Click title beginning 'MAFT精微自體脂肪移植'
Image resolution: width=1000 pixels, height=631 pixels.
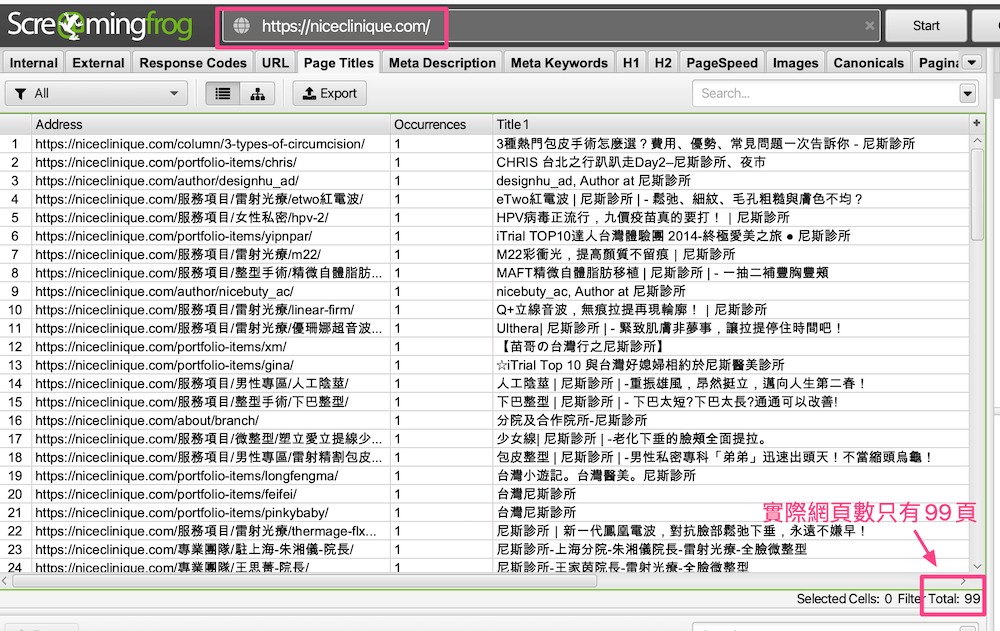pos(663,274)
